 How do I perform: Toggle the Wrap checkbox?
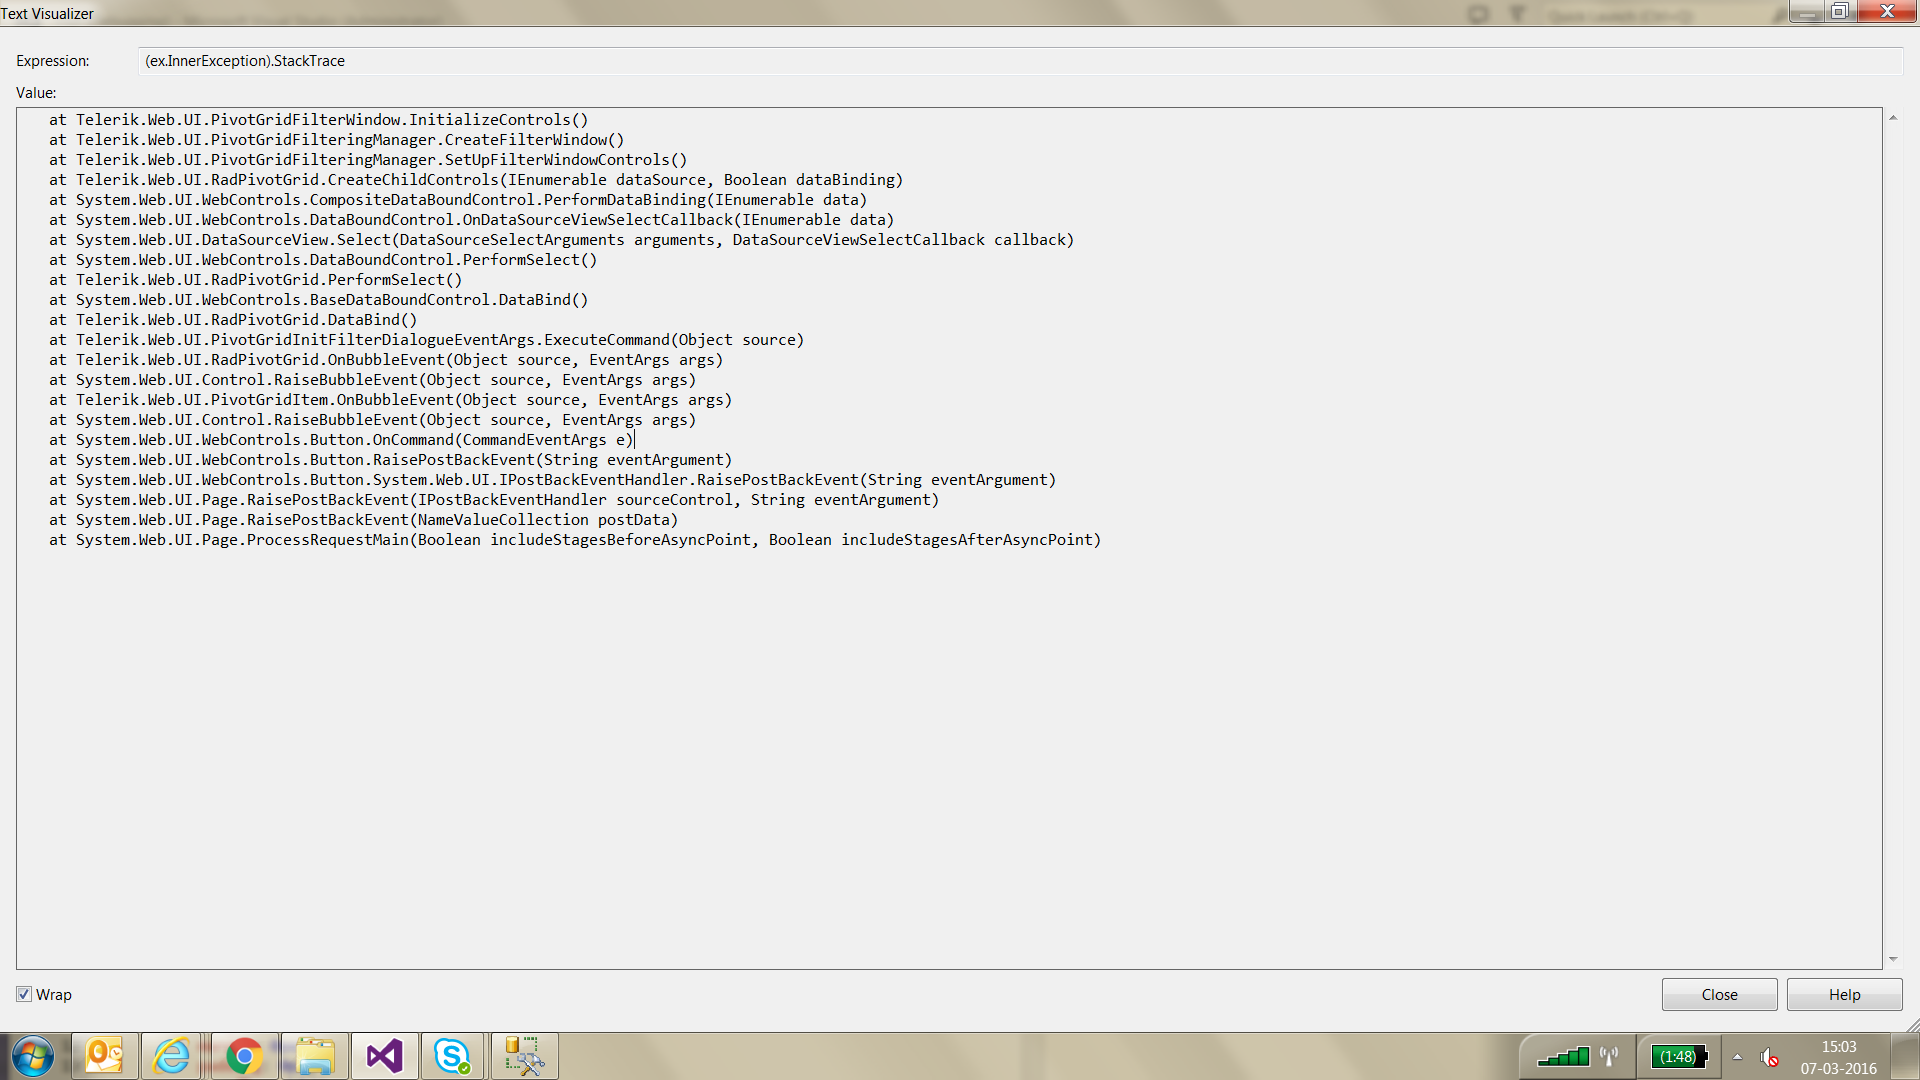click(24, 994)
